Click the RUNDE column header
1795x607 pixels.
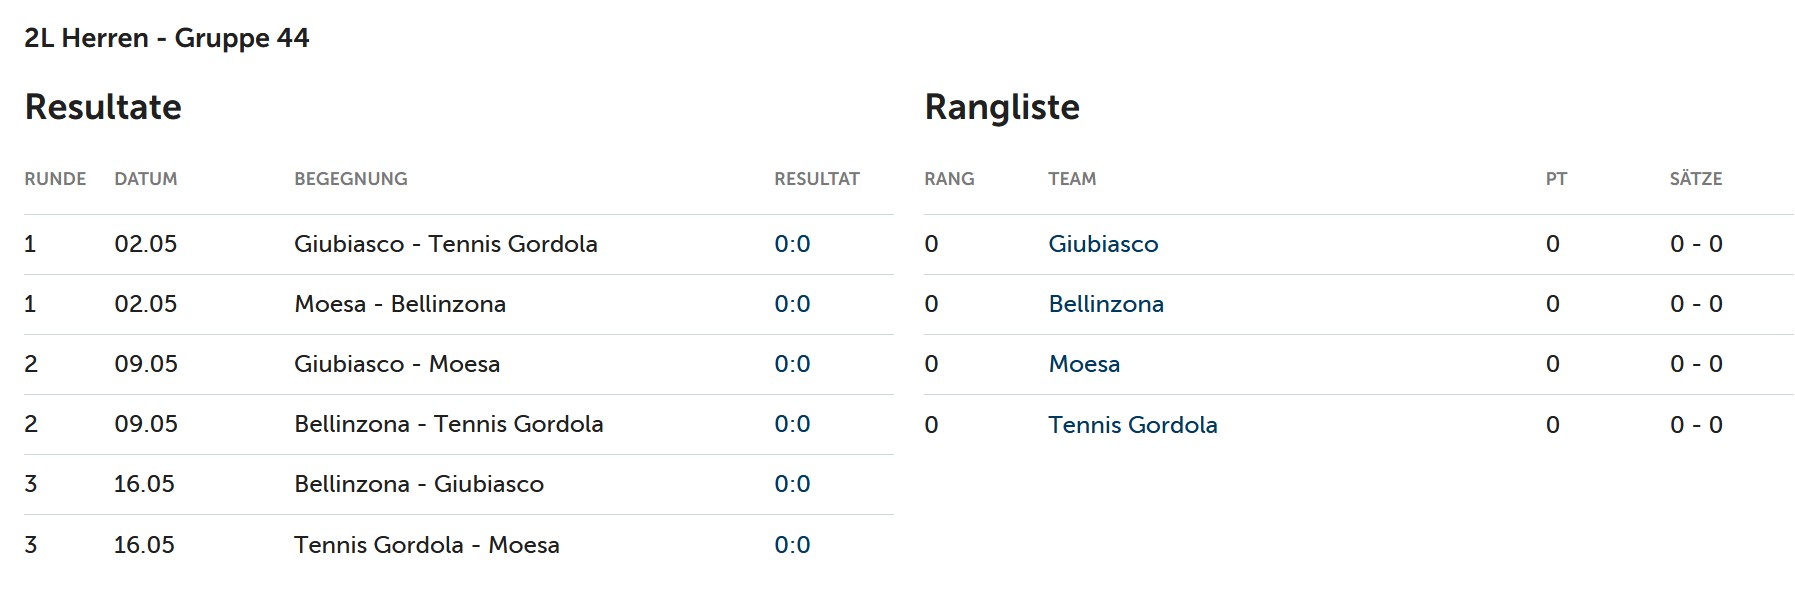coord(55,179)
